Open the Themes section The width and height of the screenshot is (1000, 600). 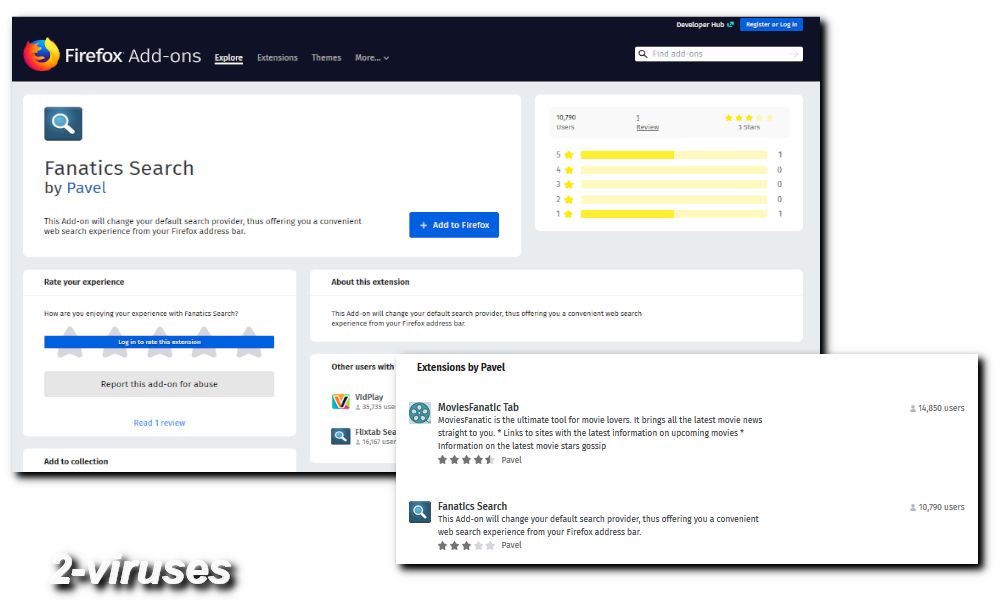[326, 58]
